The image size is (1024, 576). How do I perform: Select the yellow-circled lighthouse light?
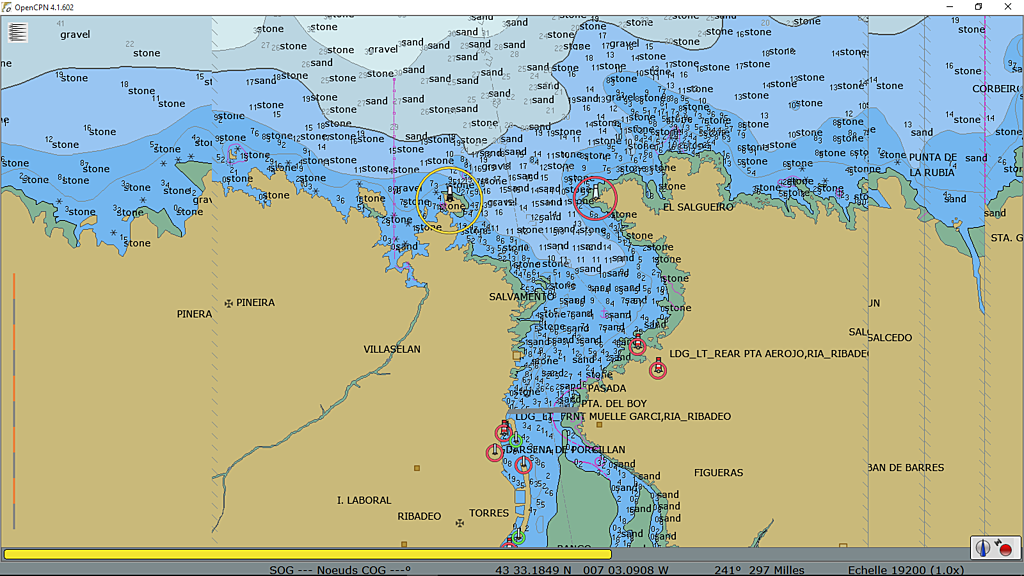point(450,197)
